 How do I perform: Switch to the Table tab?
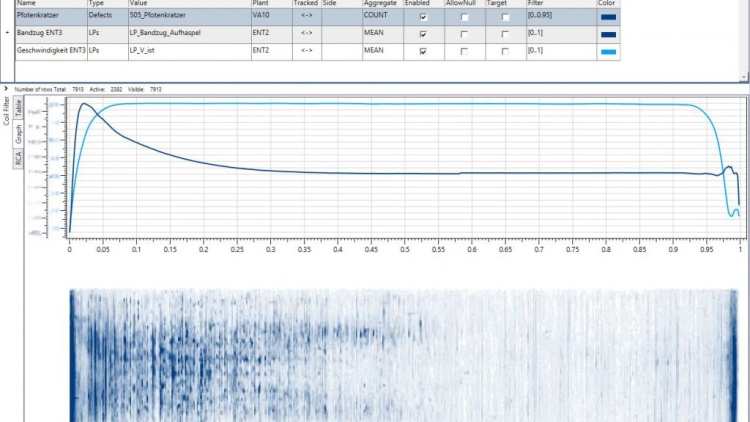tap(19, 109)
